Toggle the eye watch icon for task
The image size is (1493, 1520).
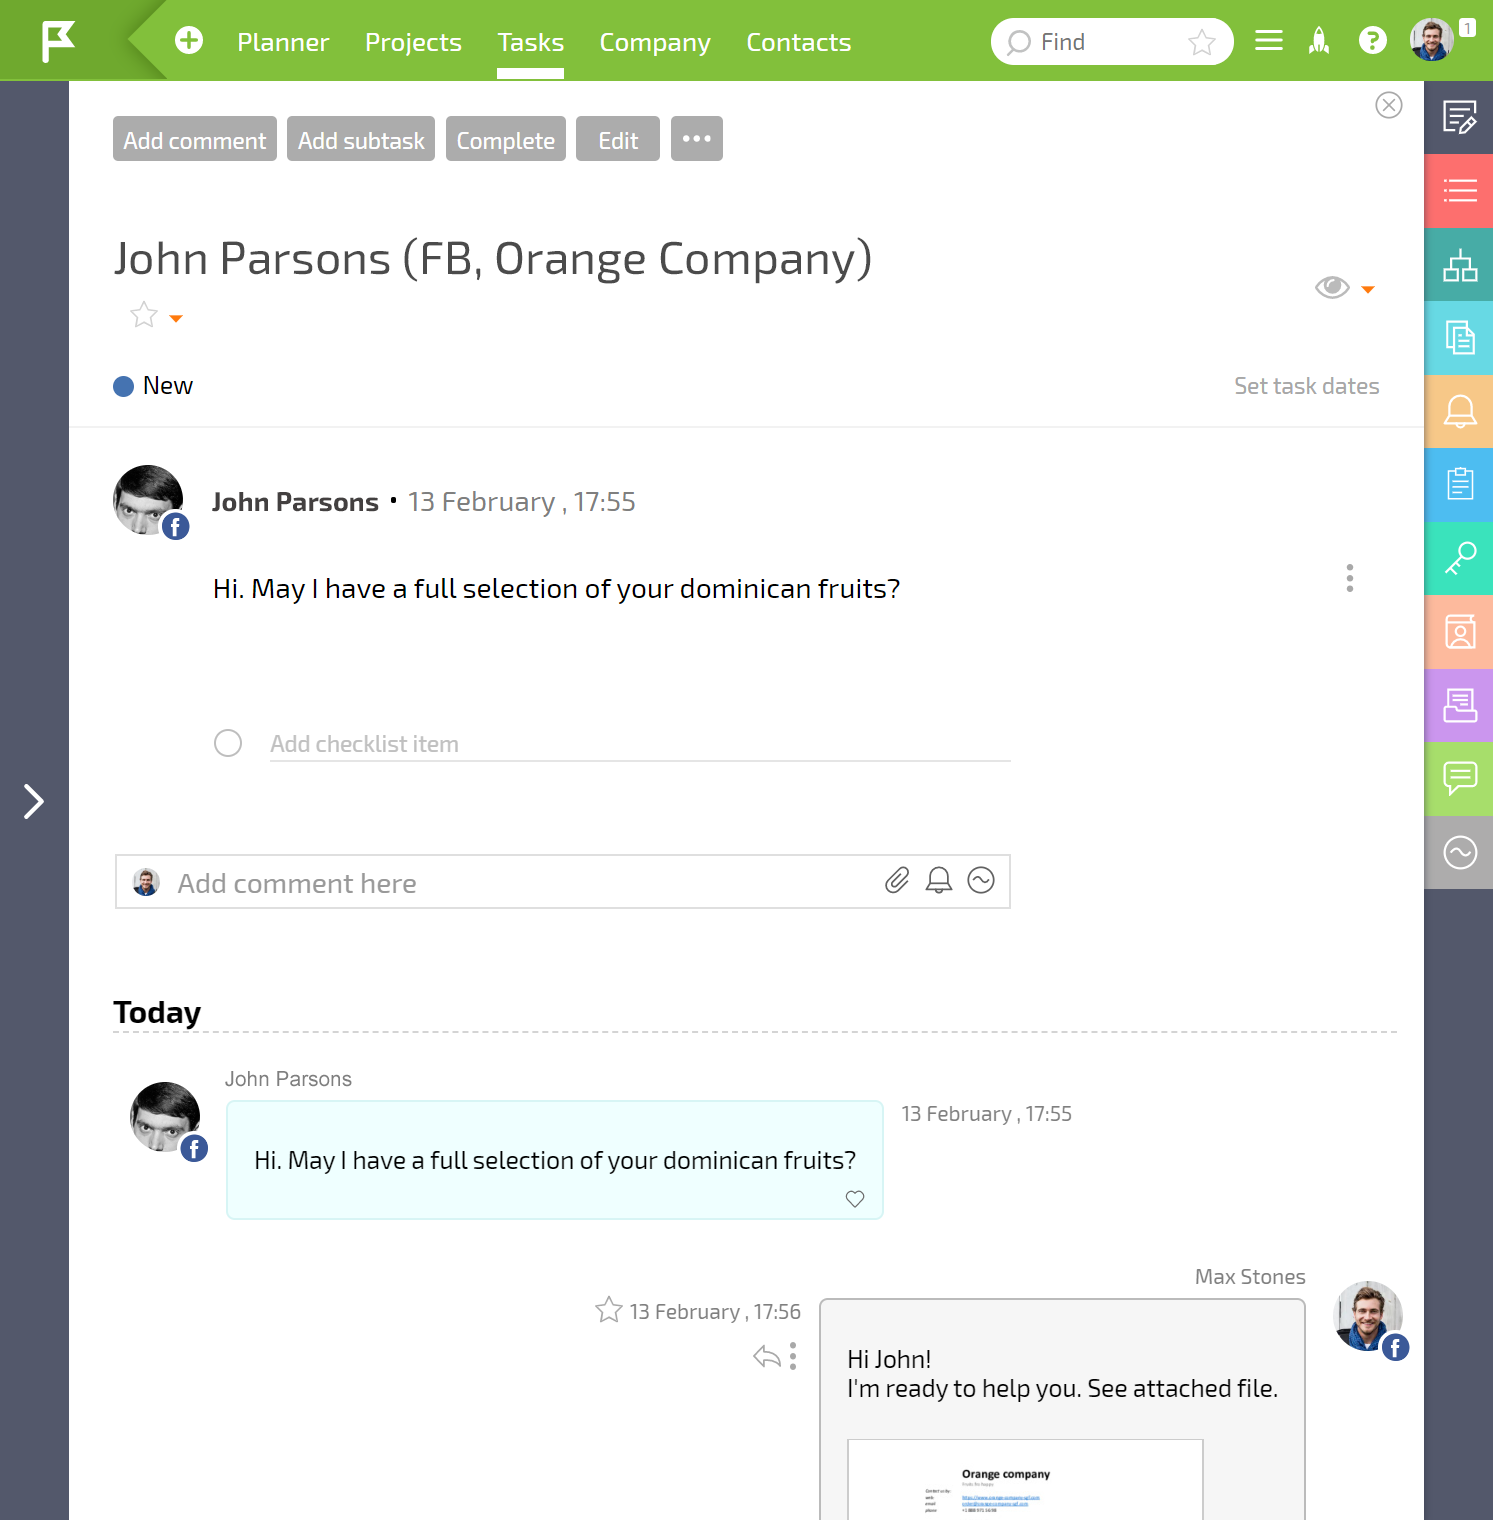point(1332,287)
